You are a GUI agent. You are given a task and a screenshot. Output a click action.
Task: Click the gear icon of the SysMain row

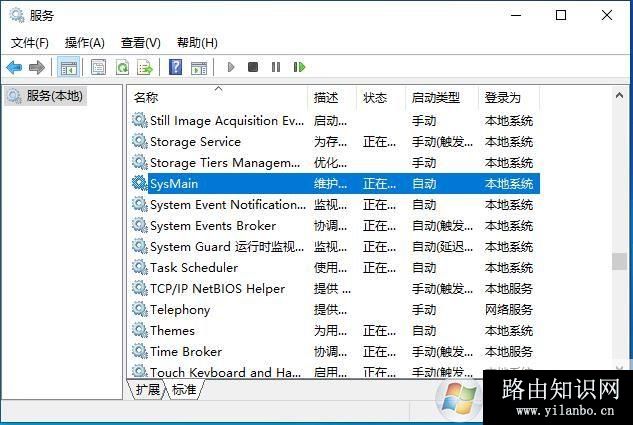click(140, 183)
